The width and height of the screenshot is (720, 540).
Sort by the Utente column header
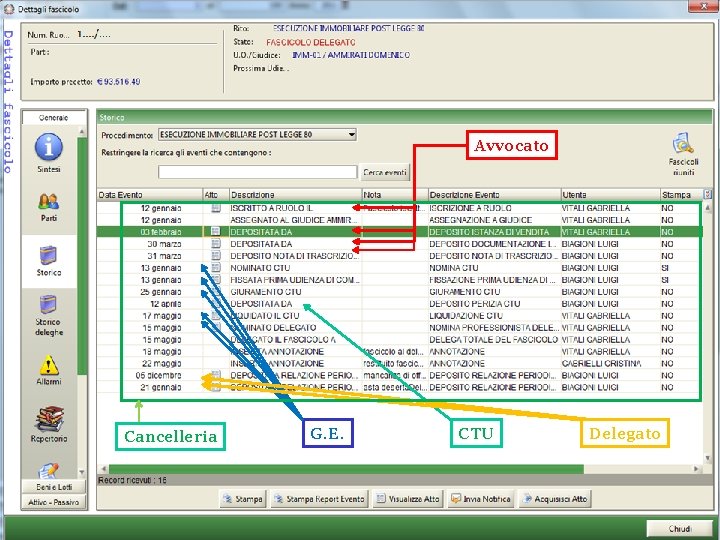pyautogui.click(x=611, y=195)
